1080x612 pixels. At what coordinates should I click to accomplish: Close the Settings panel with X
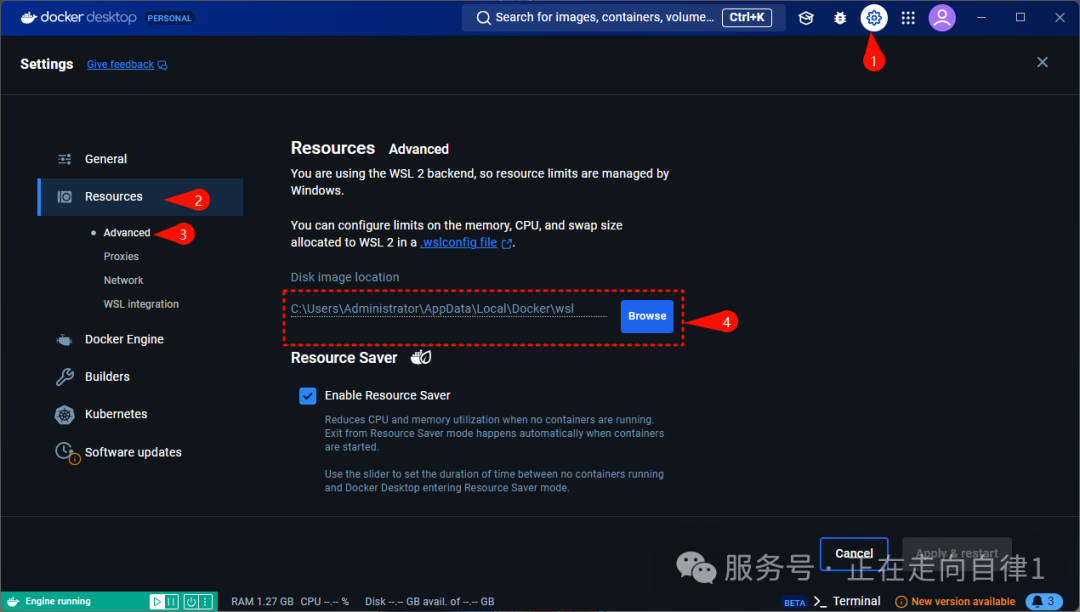(x=1042, y=63)
